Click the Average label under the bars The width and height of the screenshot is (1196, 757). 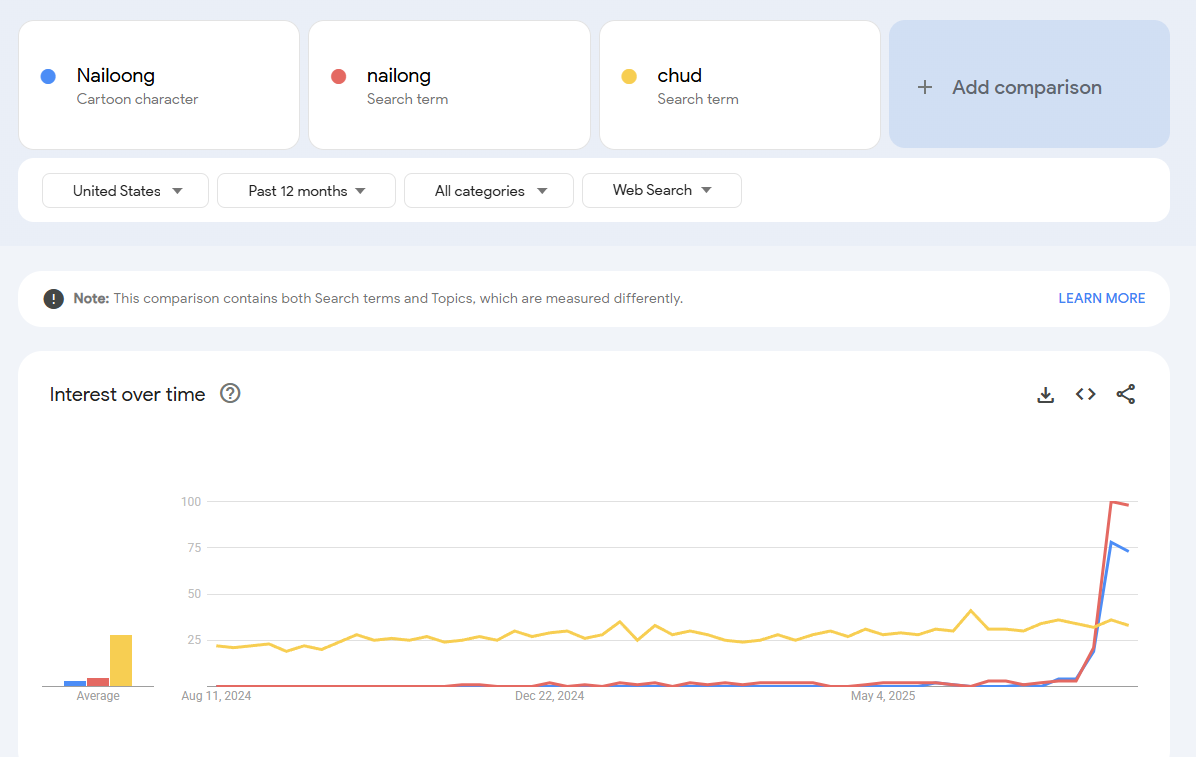98,696
